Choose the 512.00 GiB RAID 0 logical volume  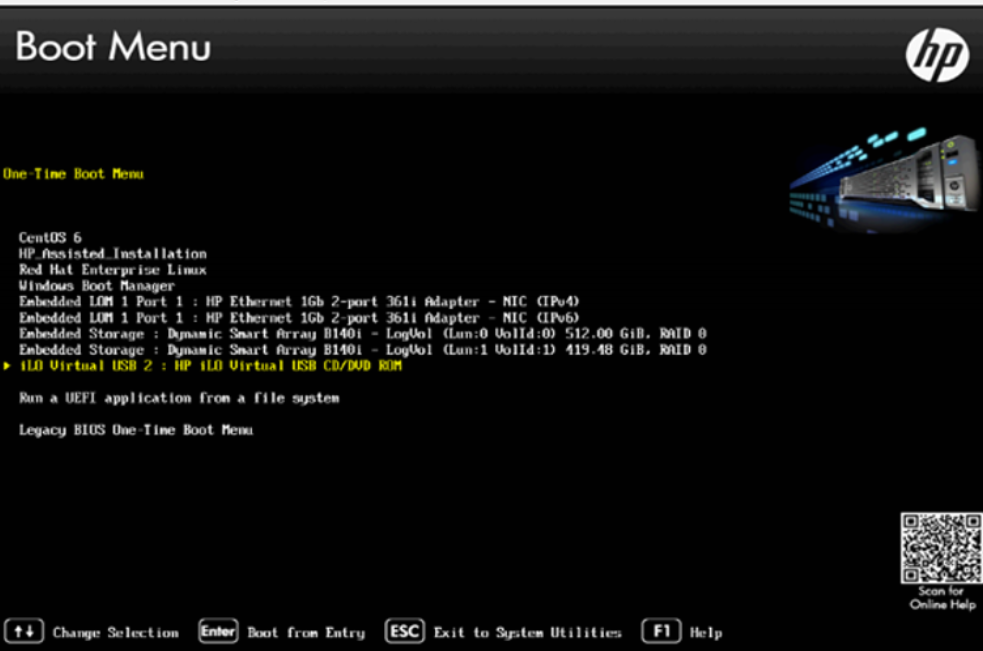[363, 334]
